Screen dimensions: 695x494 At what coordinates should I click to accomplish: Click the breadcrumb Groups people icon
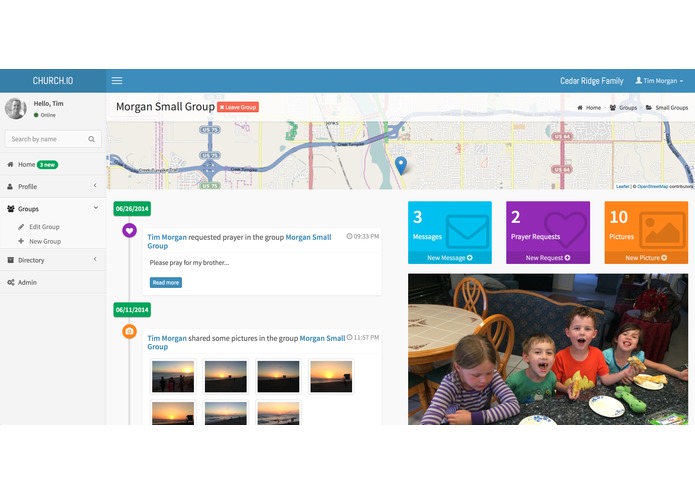pyautogui.click(x=613, y=108)
